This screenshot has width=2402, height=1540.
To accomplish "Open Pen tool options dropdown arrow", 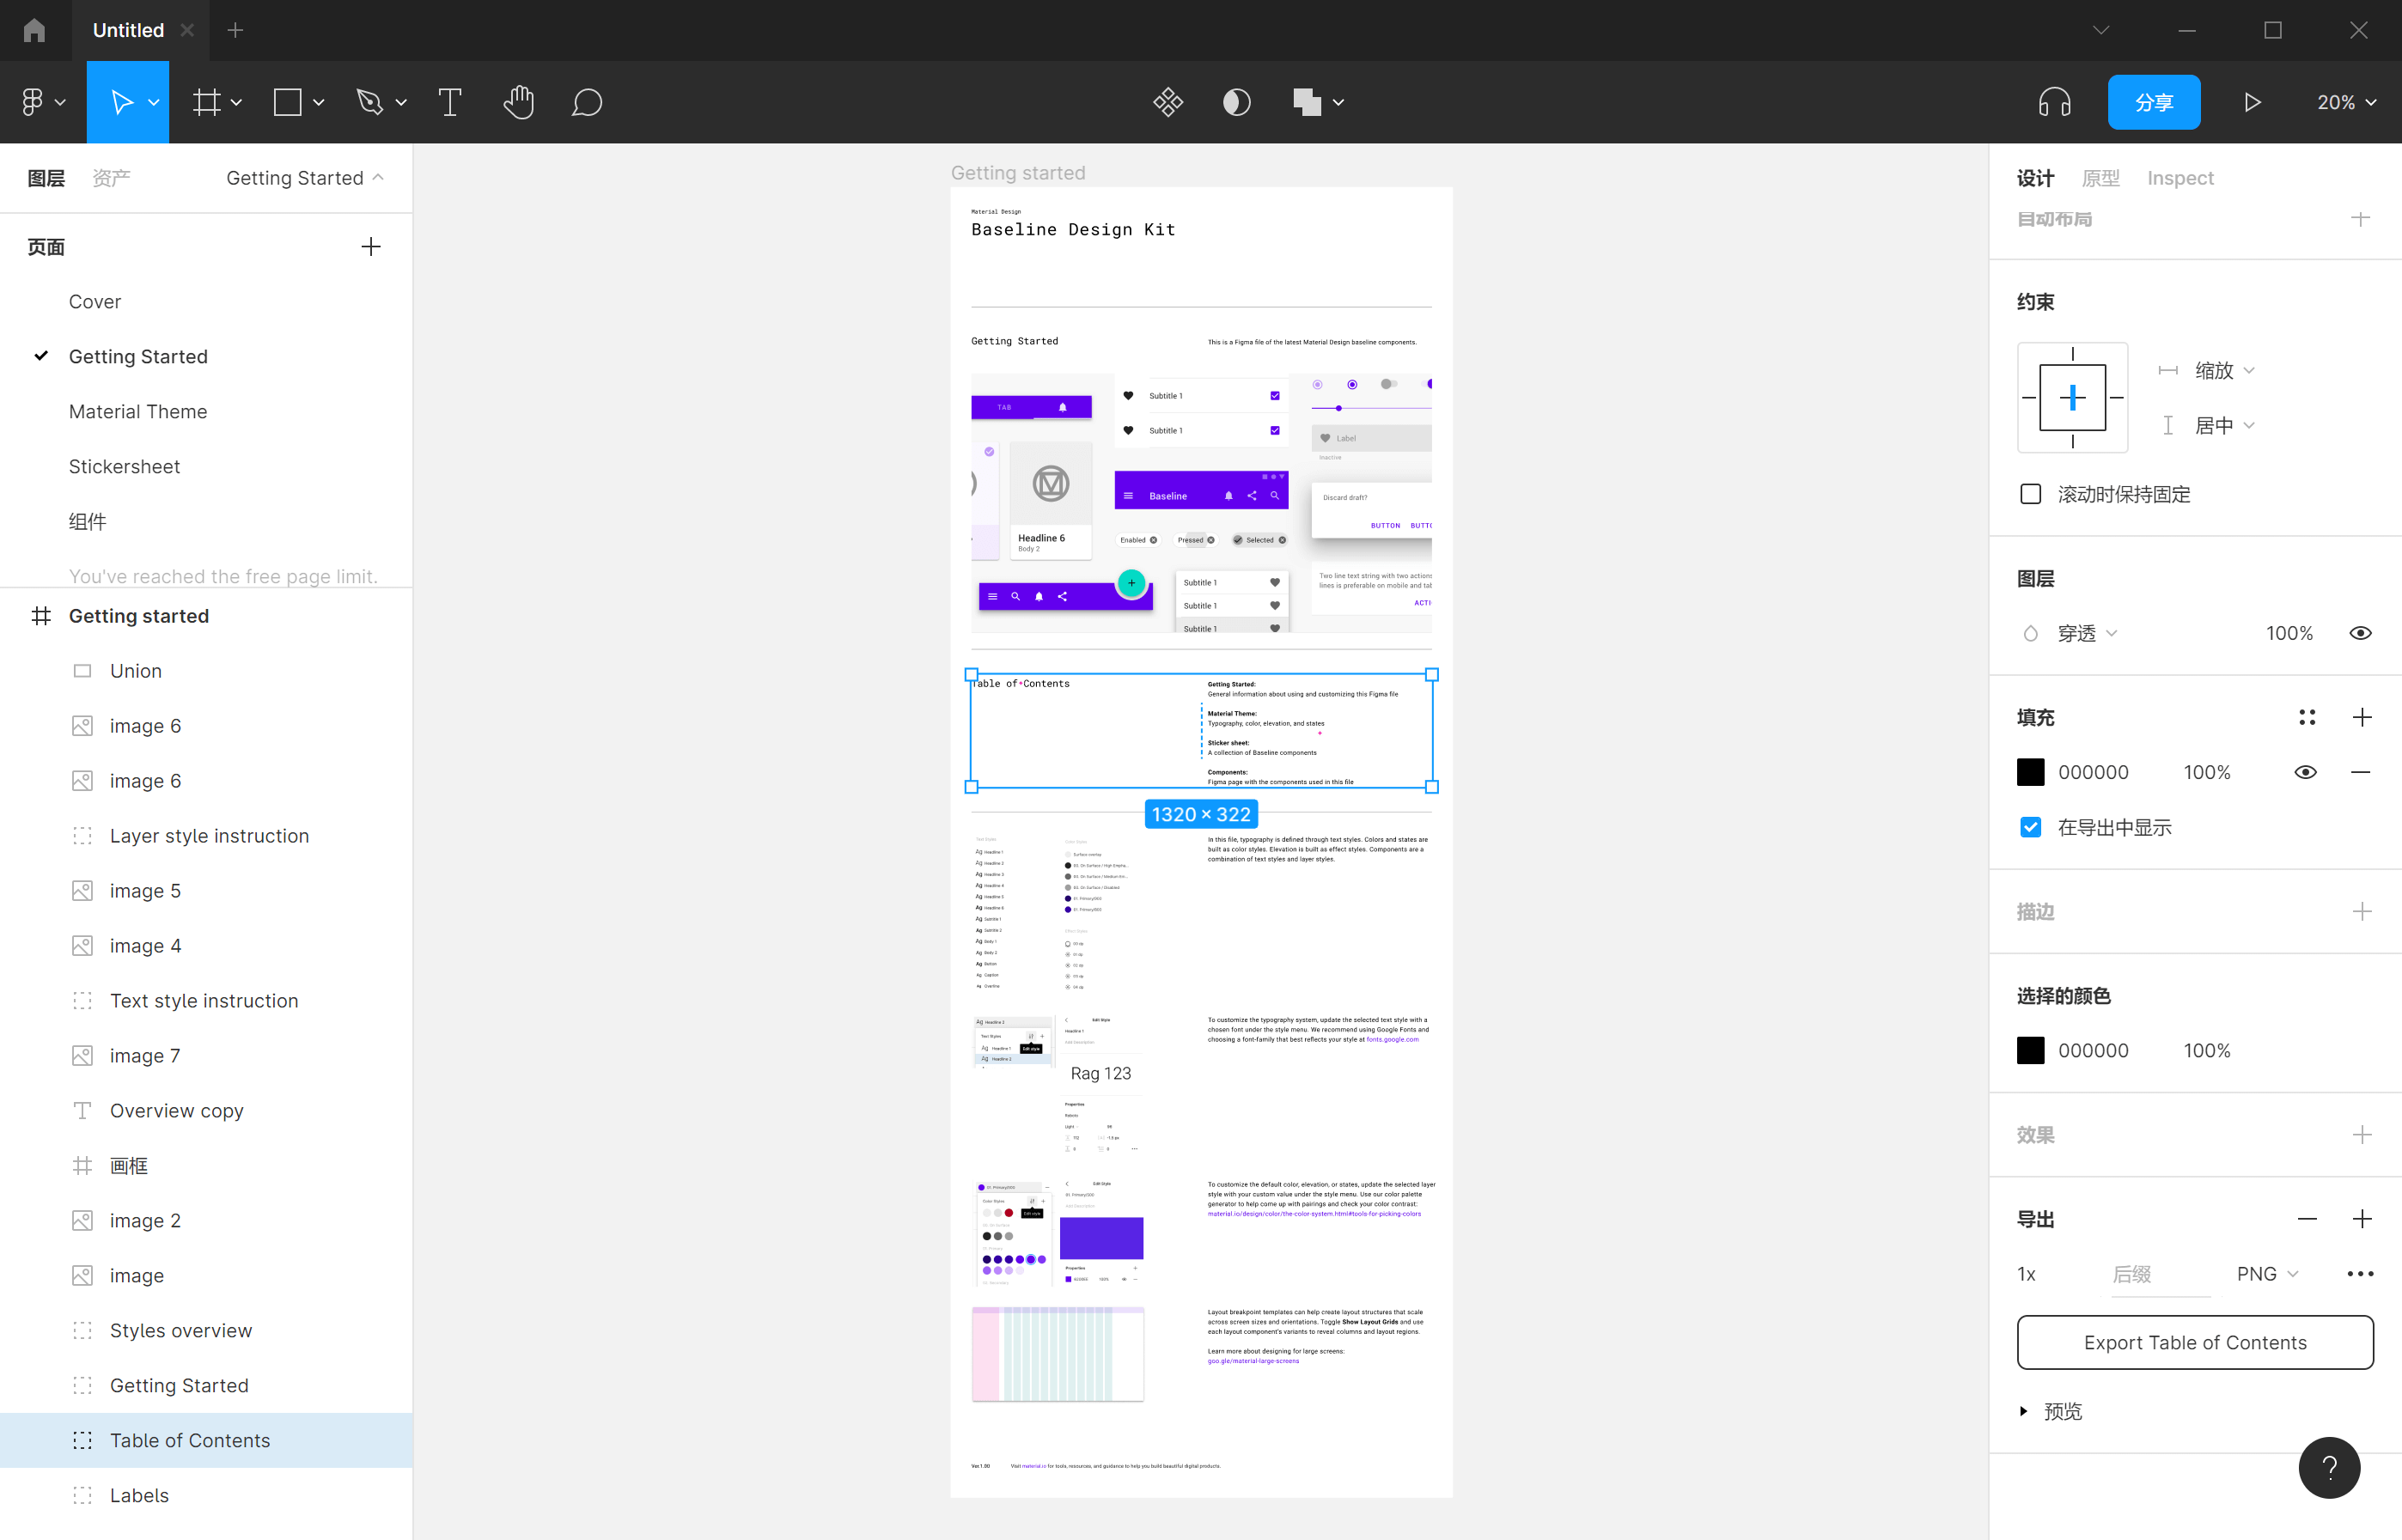I will click(401, 102).
